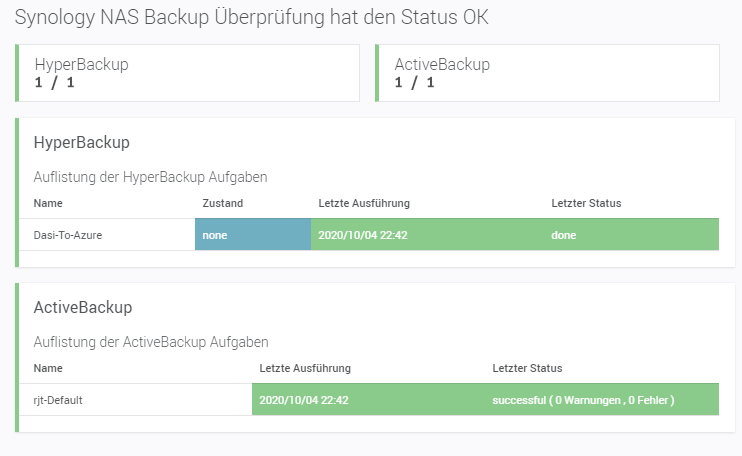
Task: Click the ActiveBackup section heading
Action: tap(83, 307)
